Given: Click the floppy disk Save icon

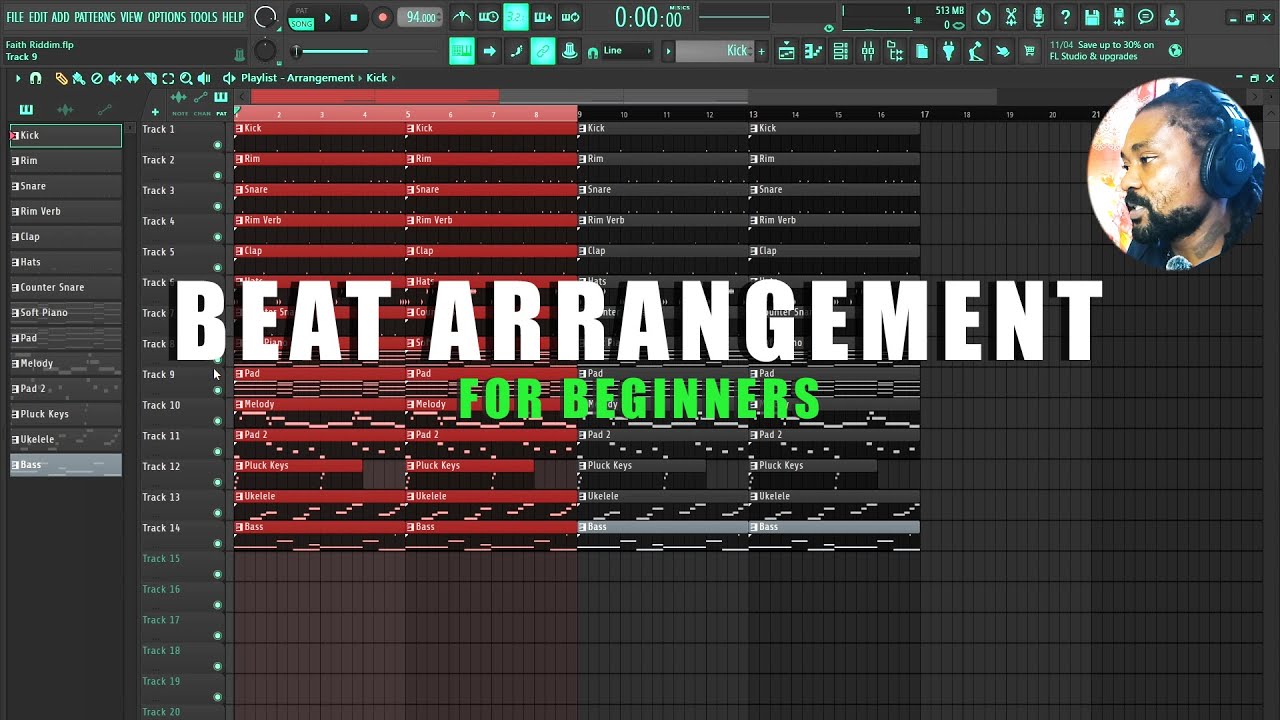Looking at the screenshot, I should click(x=1092, y=17).
